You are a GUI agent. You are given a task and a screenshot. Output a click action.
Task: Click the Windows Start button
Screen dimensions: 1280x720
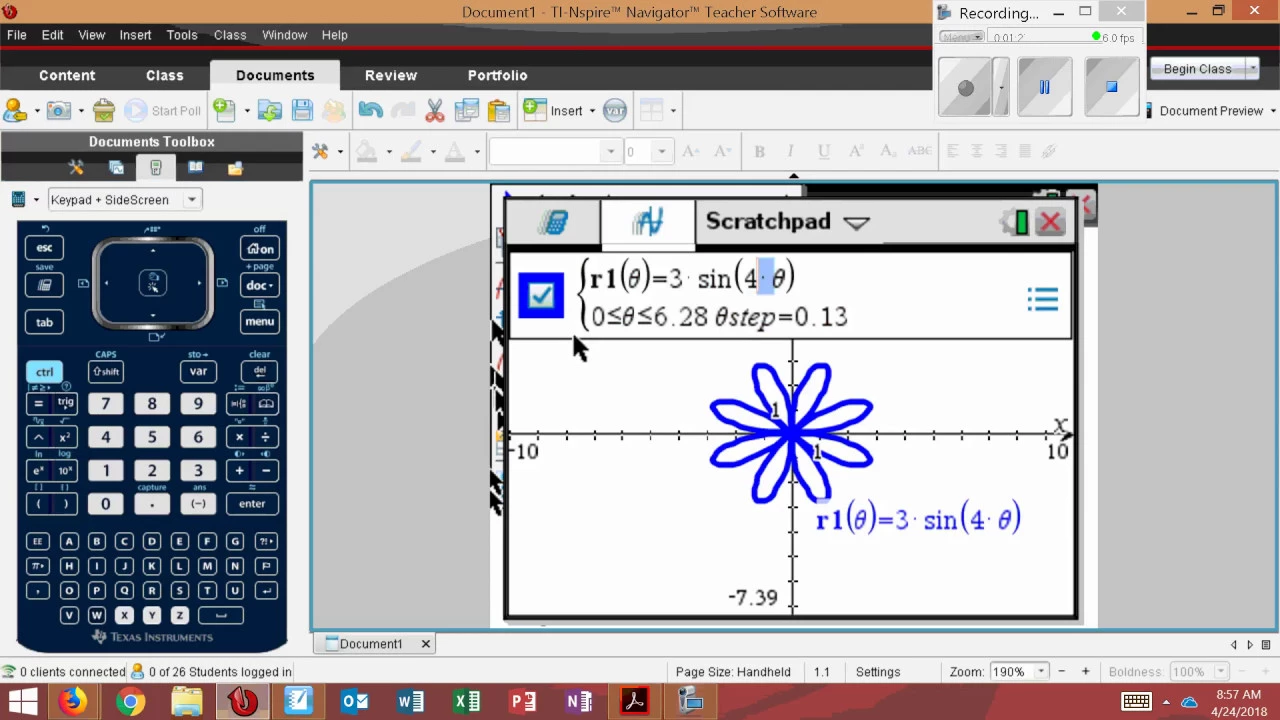click(x=23, y=702)
